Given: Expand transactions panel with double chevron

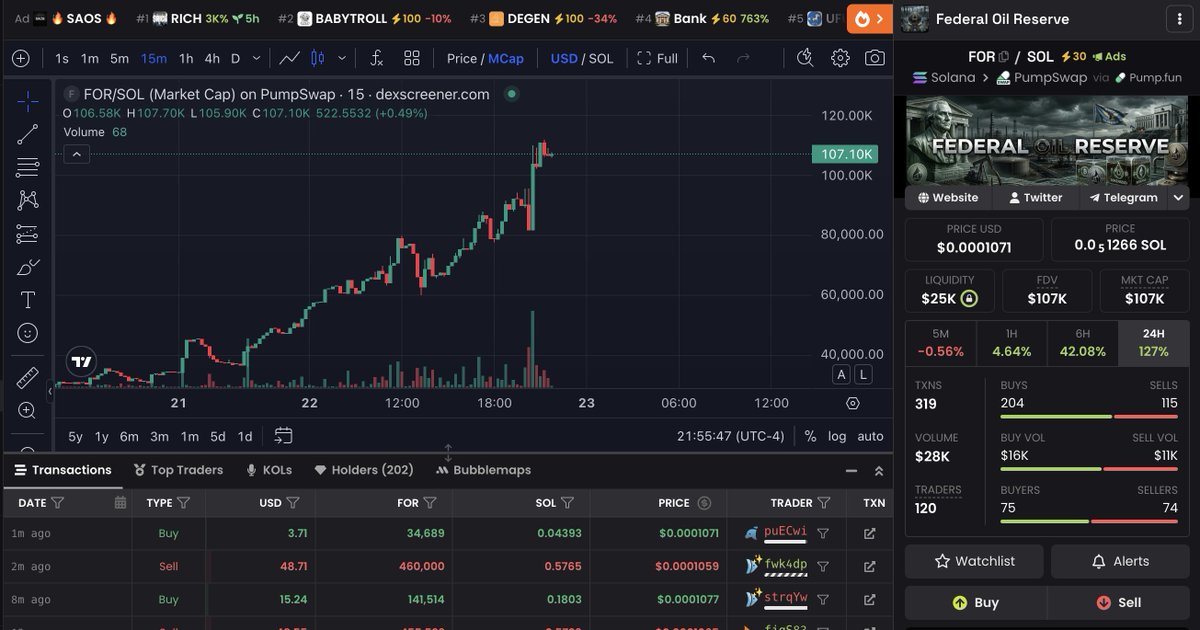Looking at the screenshot, I should (x=878, y=471).
